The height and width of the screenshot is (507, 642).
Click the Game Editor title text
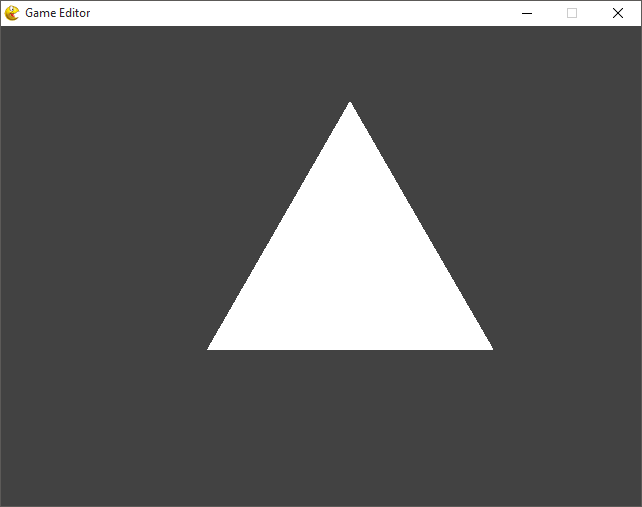[58, 13]
